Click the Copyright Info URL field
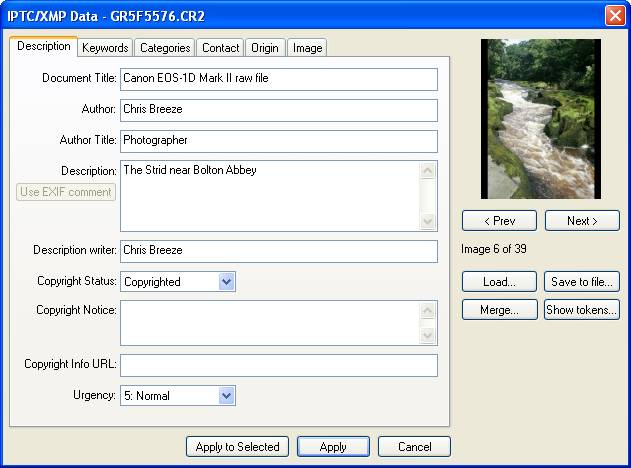This screenshot has height=468, width=631. coord(279,365)
